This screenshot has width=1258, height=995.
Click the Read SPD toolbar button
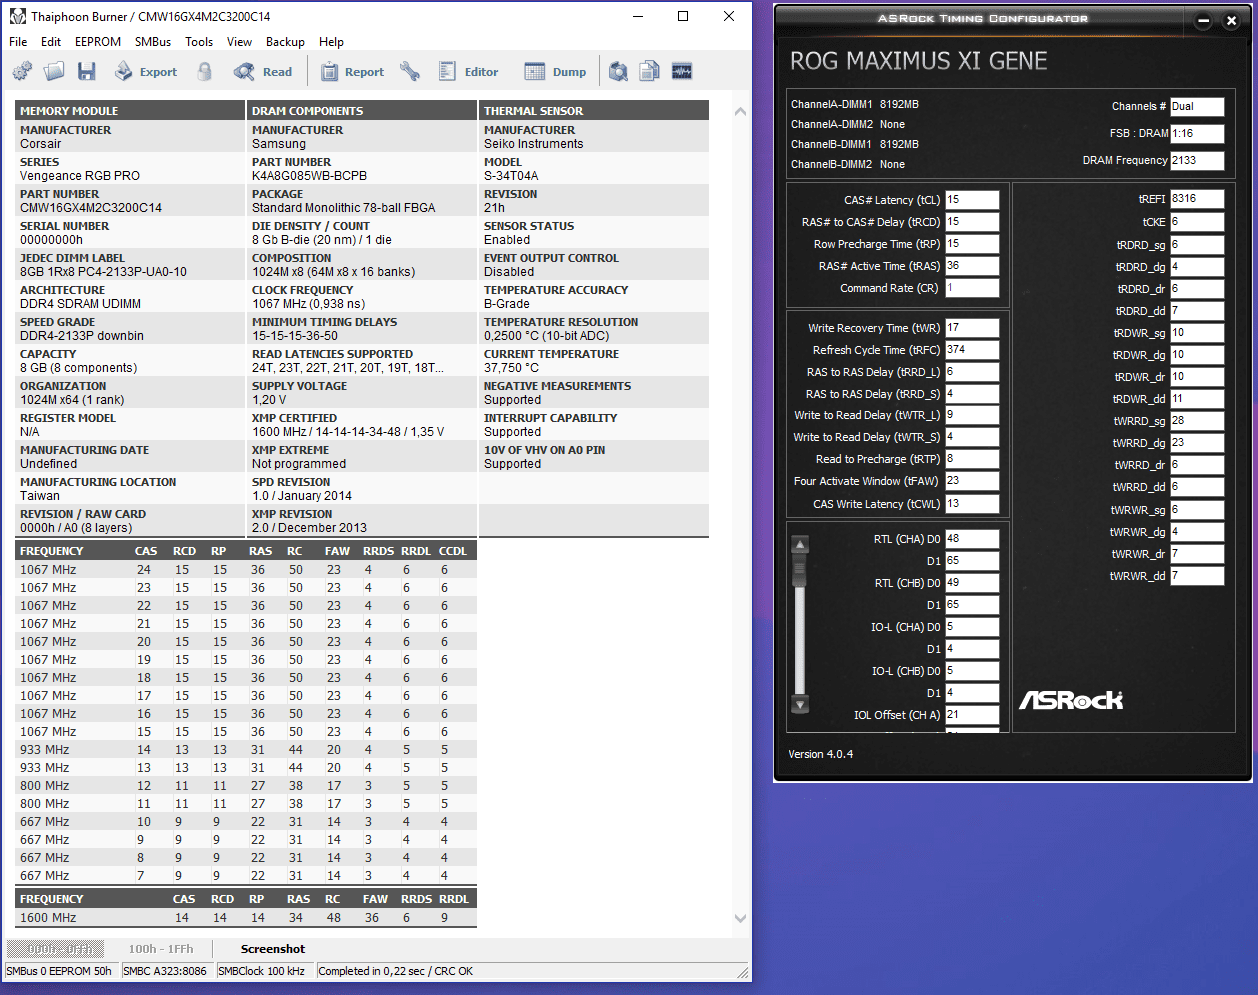[x=263, y=71]
